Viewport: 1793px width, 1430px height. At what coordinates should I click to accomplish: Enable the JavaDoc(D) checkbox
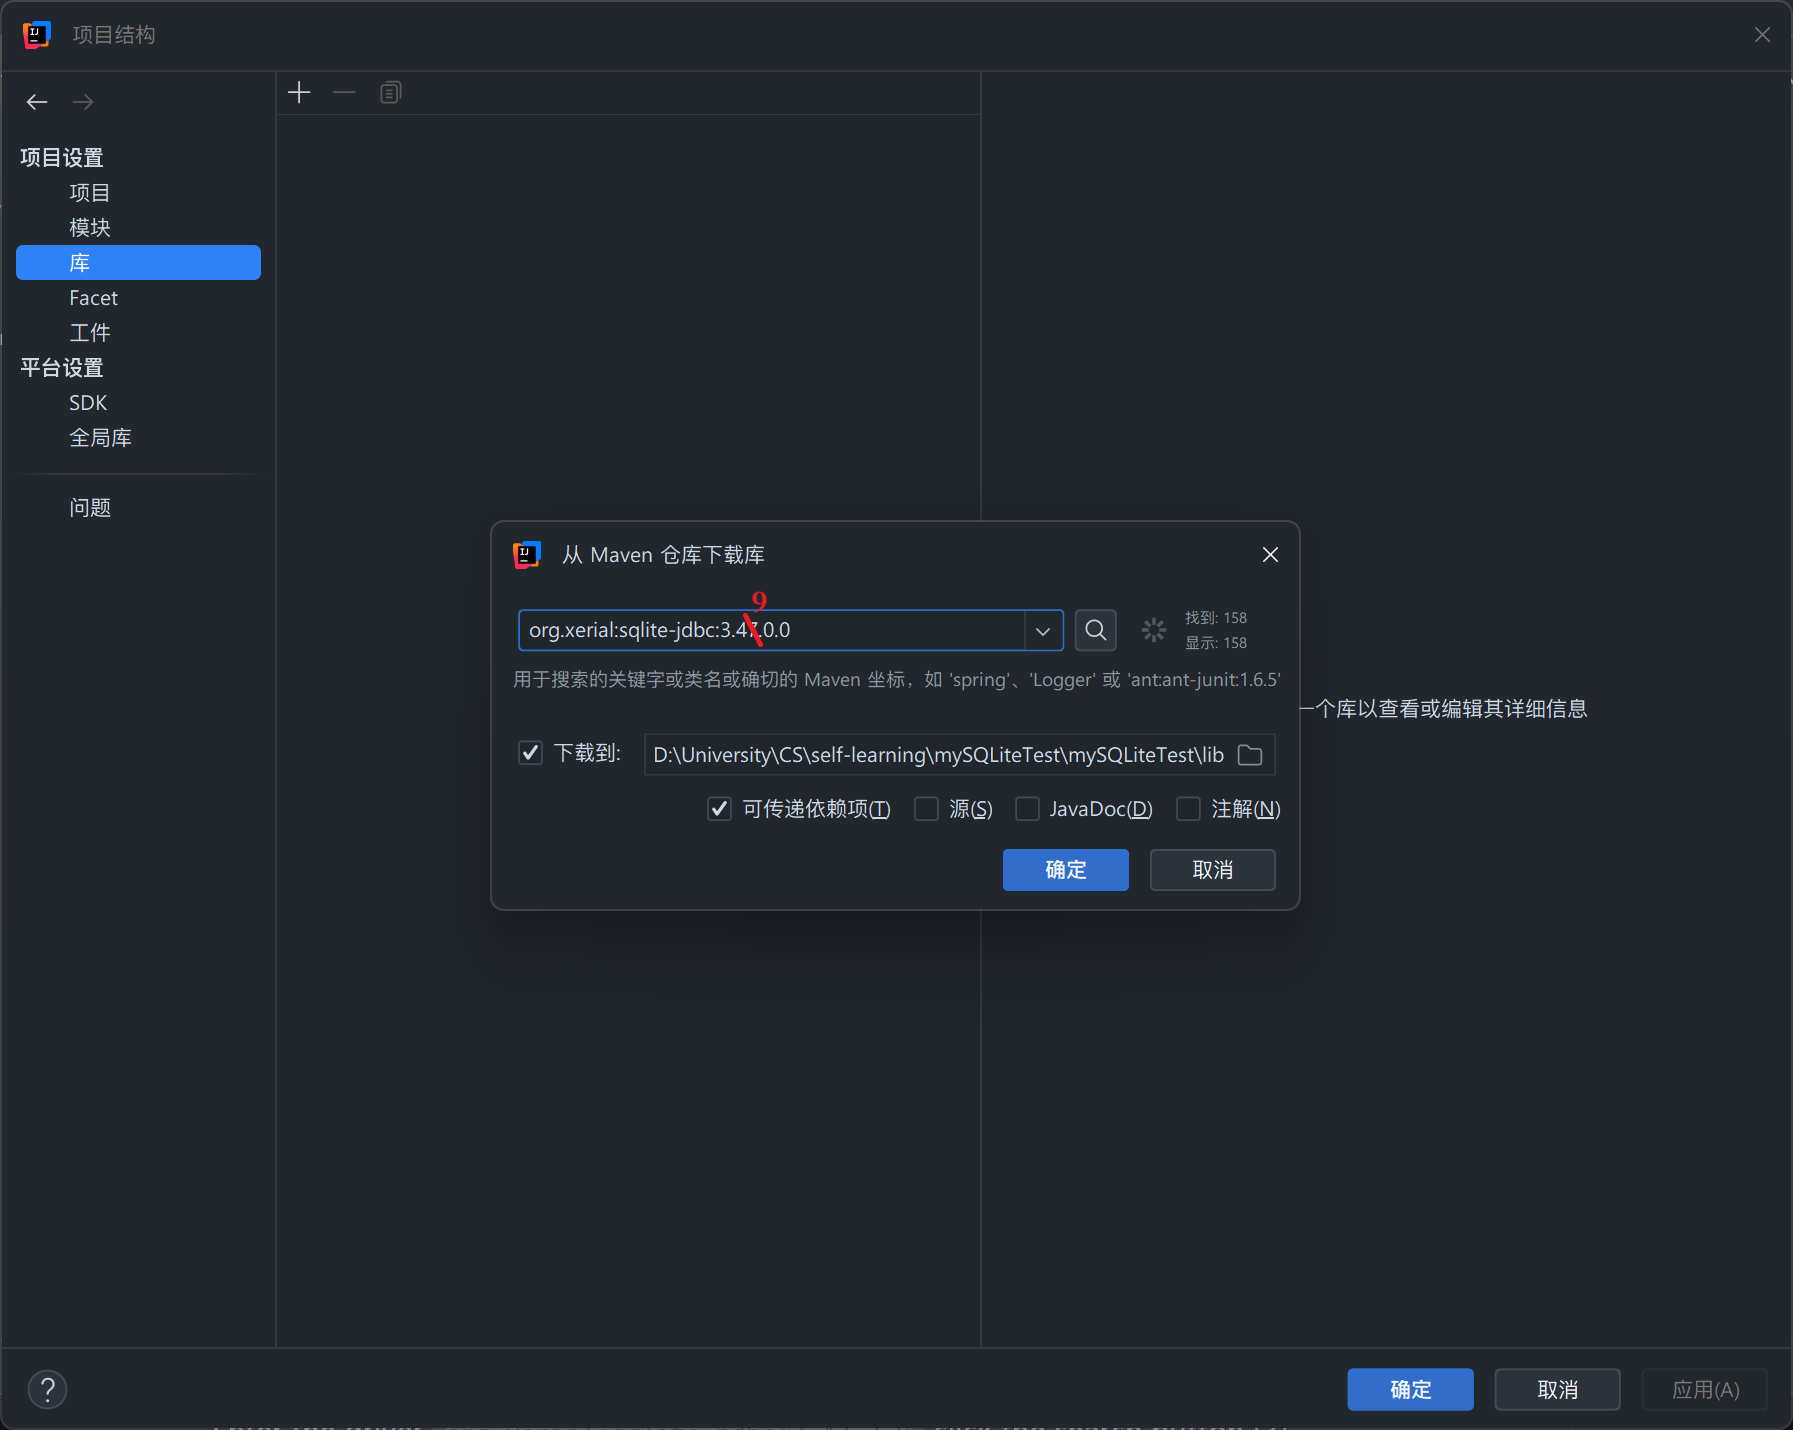coord(1027,809)
